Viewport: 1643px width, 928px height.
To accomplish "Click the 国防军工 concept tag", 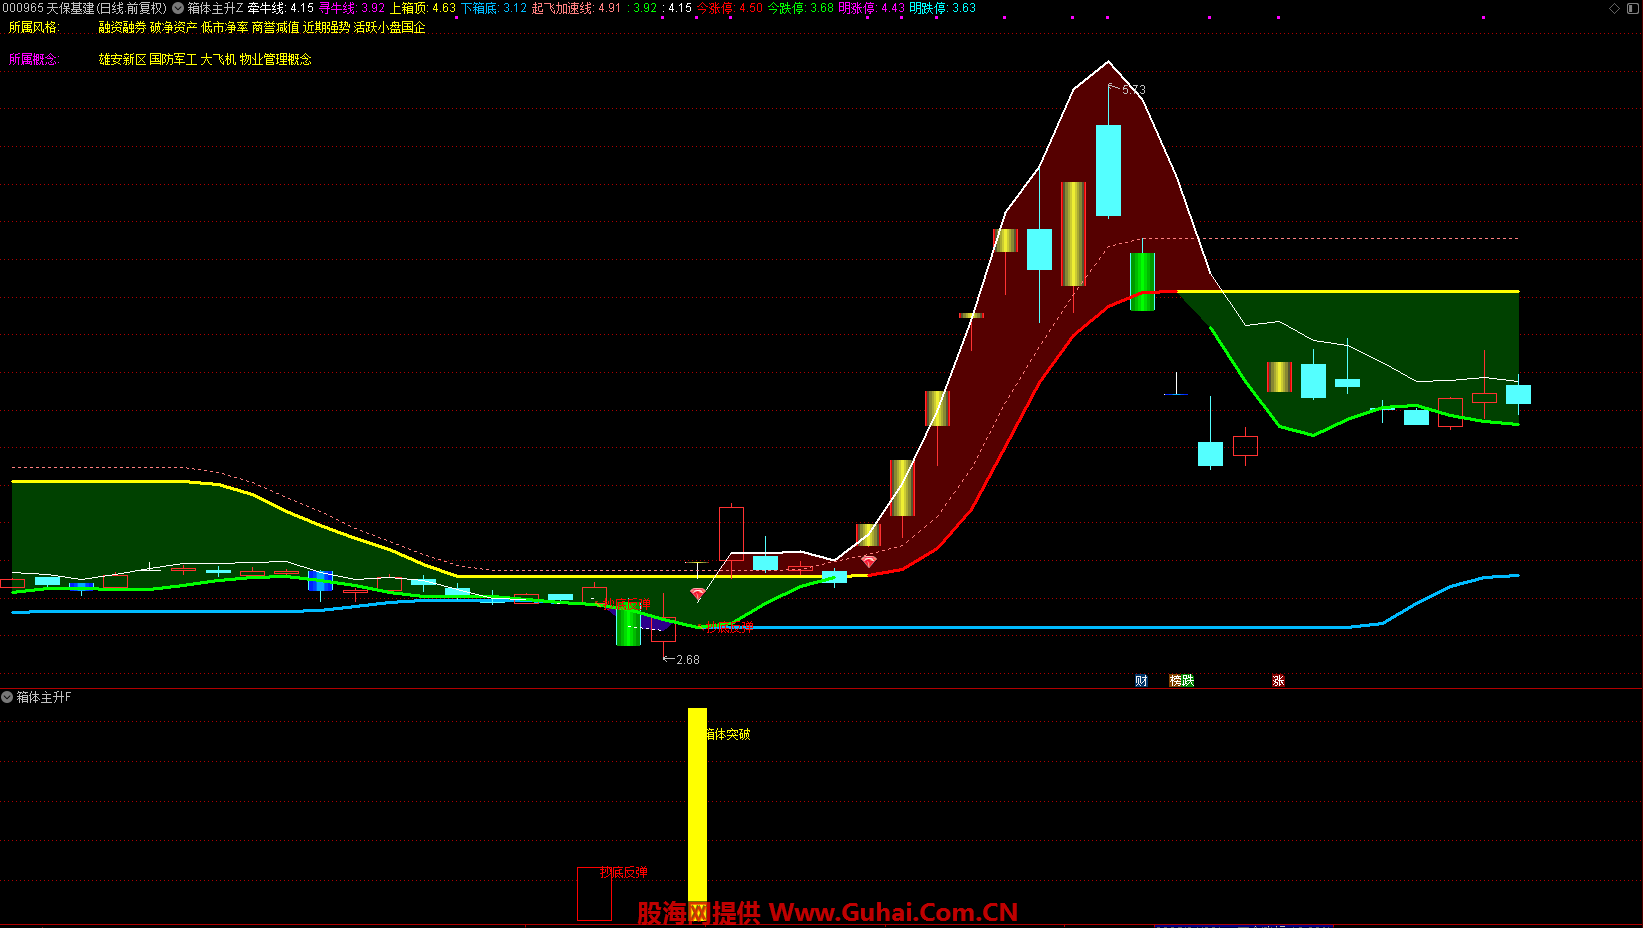I will [174, 60].
